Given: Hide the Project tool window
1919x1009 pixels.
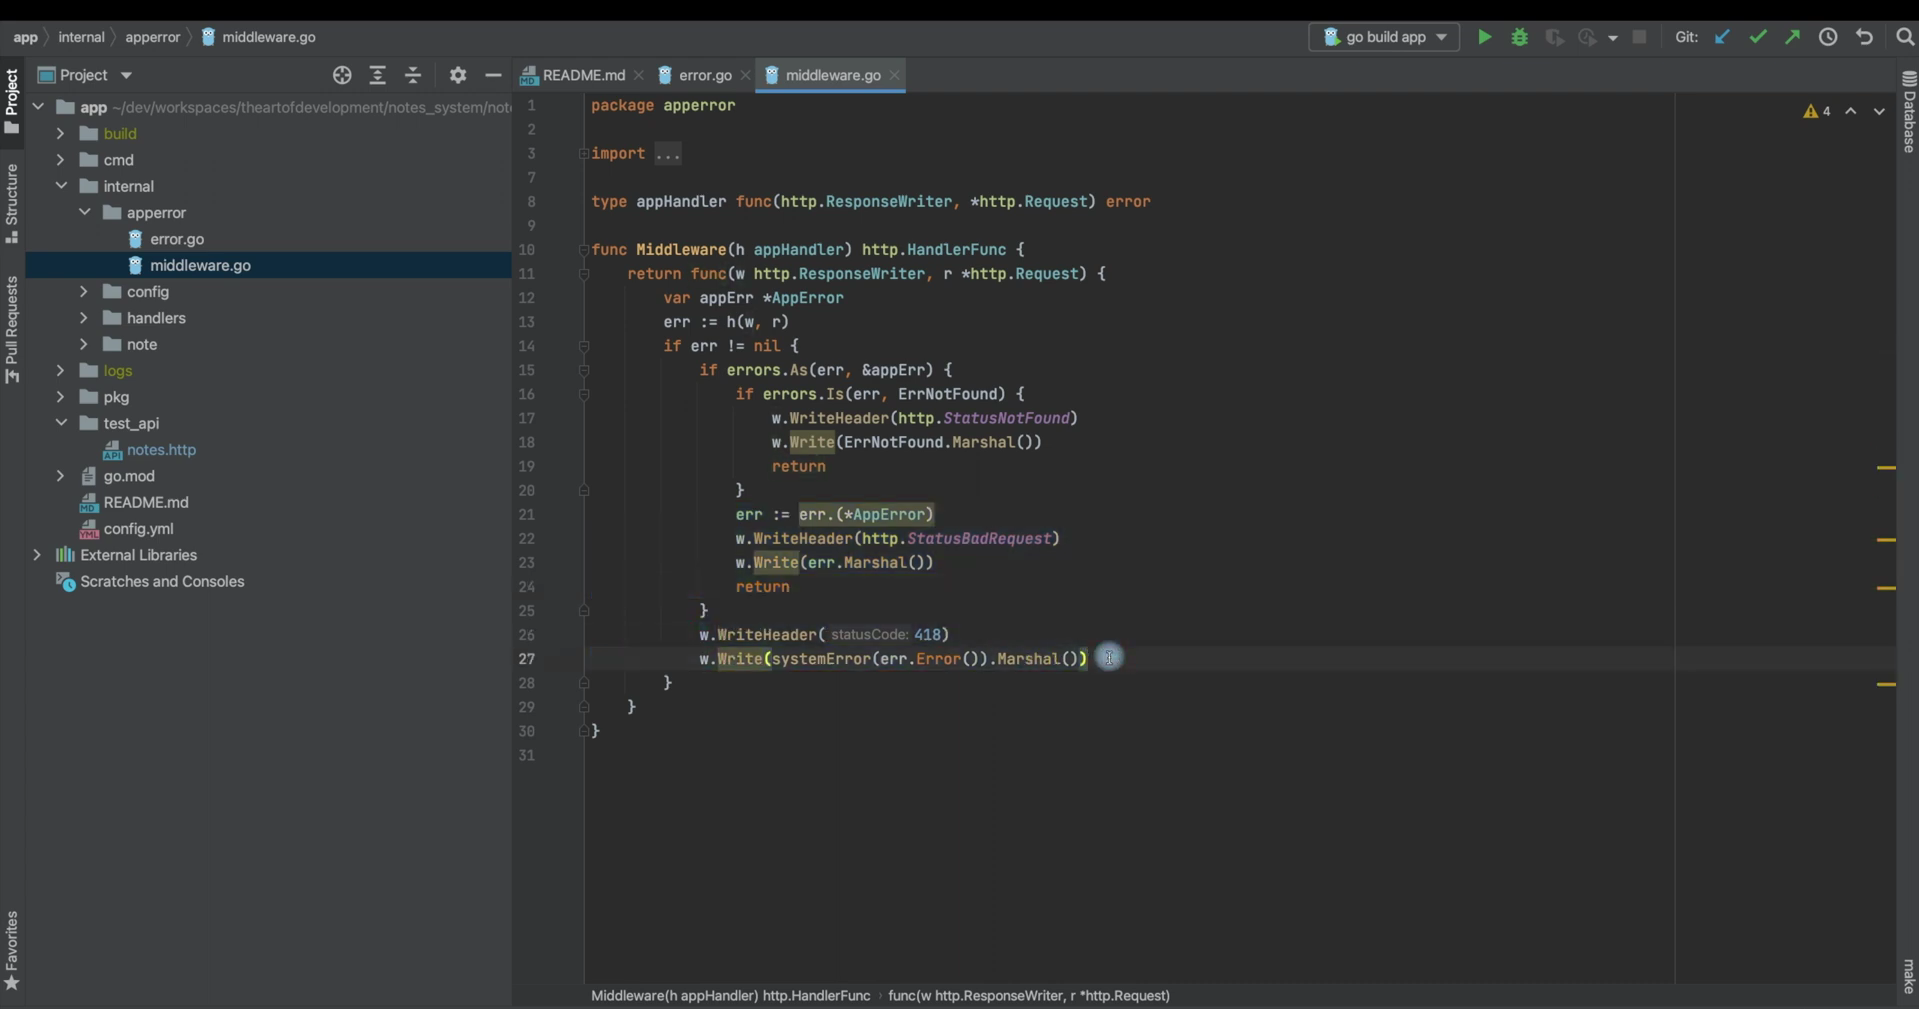Looking at the screenshot, I should [493, 75].
